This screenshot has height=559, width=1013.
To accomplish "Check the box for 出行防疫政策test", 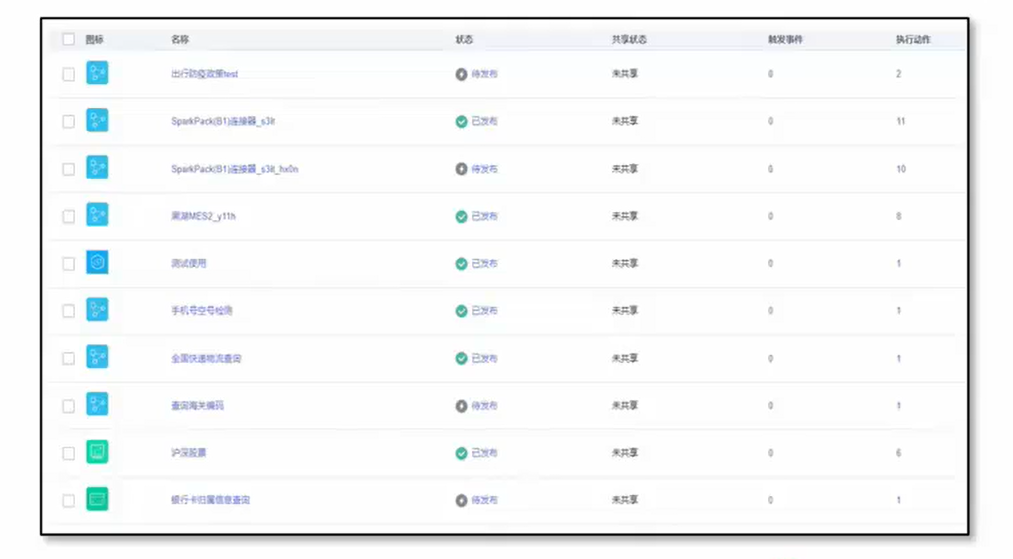I will pyautogui.click(x=69, y=74).
